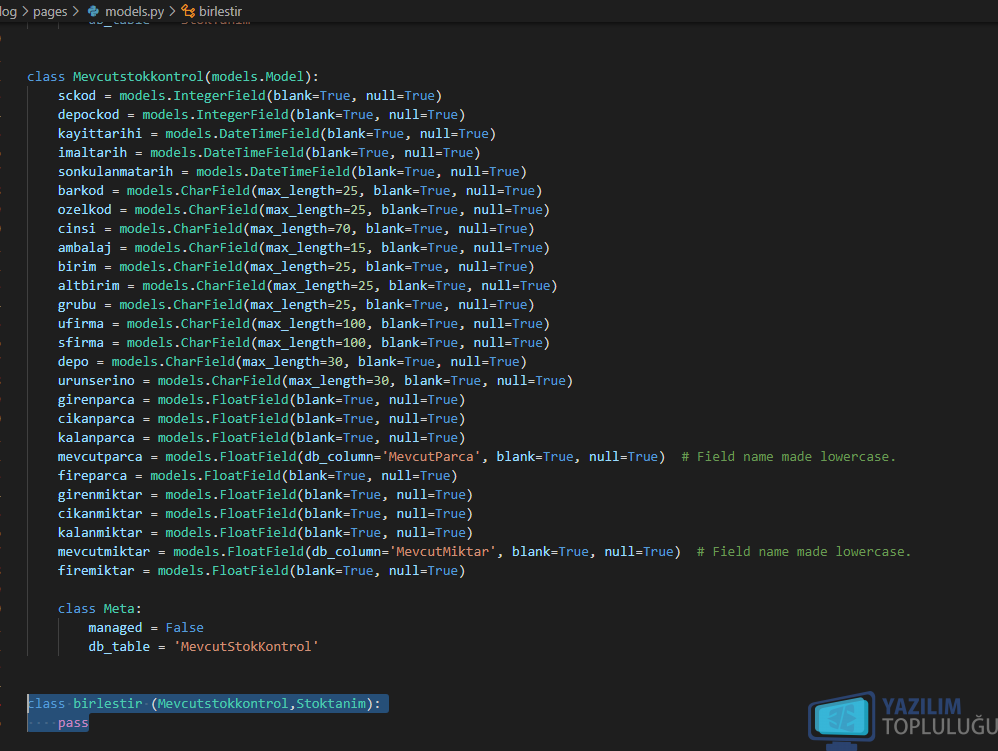Click the models.py breadcrumb item
Image resolution: width=998 pixels, height=751 pixels.
tap(134, 11)
